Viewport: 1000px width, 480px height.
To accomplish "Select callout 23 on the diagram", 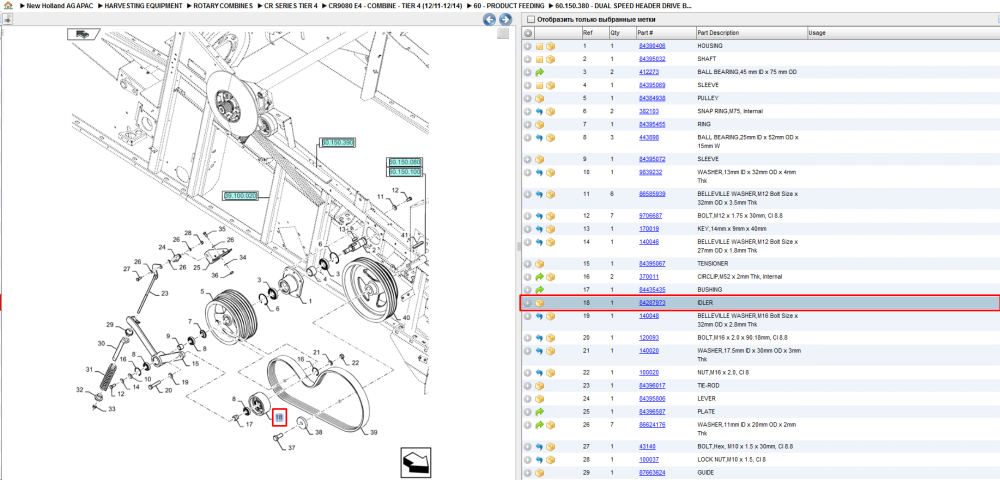I will (165, 293).
